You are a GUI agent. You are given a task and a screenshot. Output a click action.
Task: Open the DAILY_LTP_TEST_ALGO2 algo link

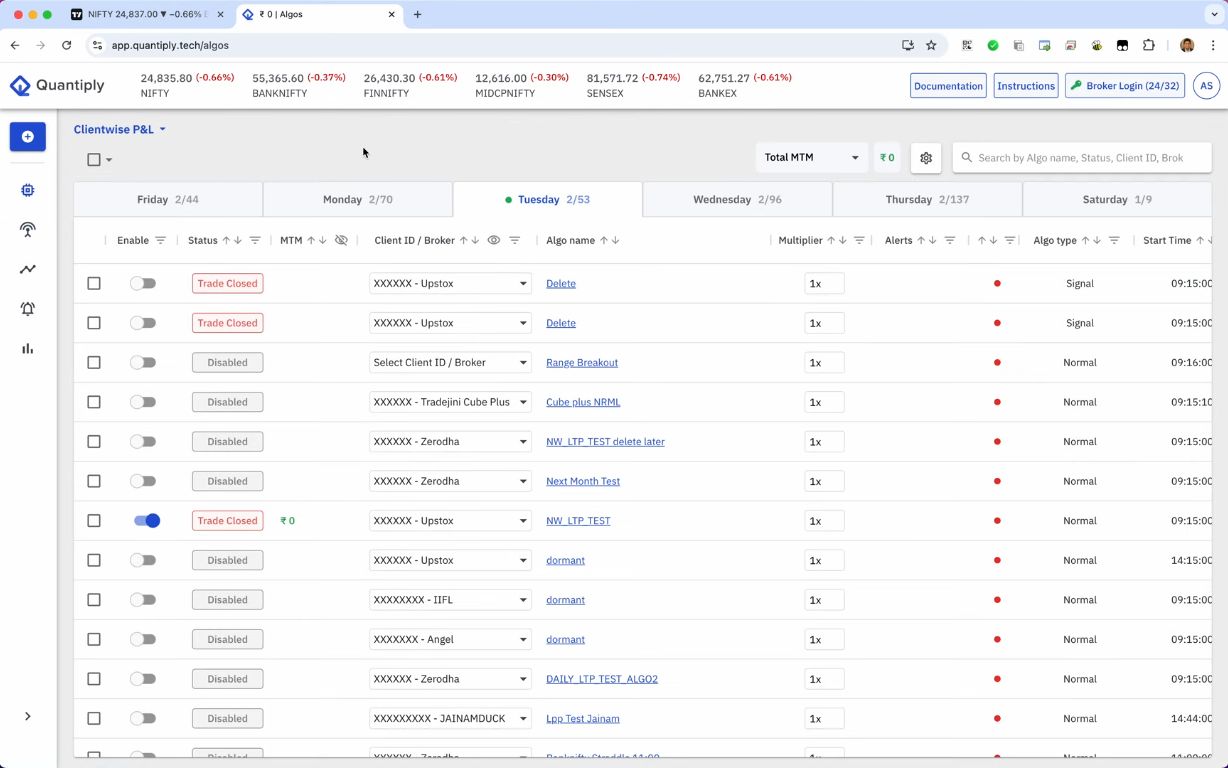[x=602, y=679]
